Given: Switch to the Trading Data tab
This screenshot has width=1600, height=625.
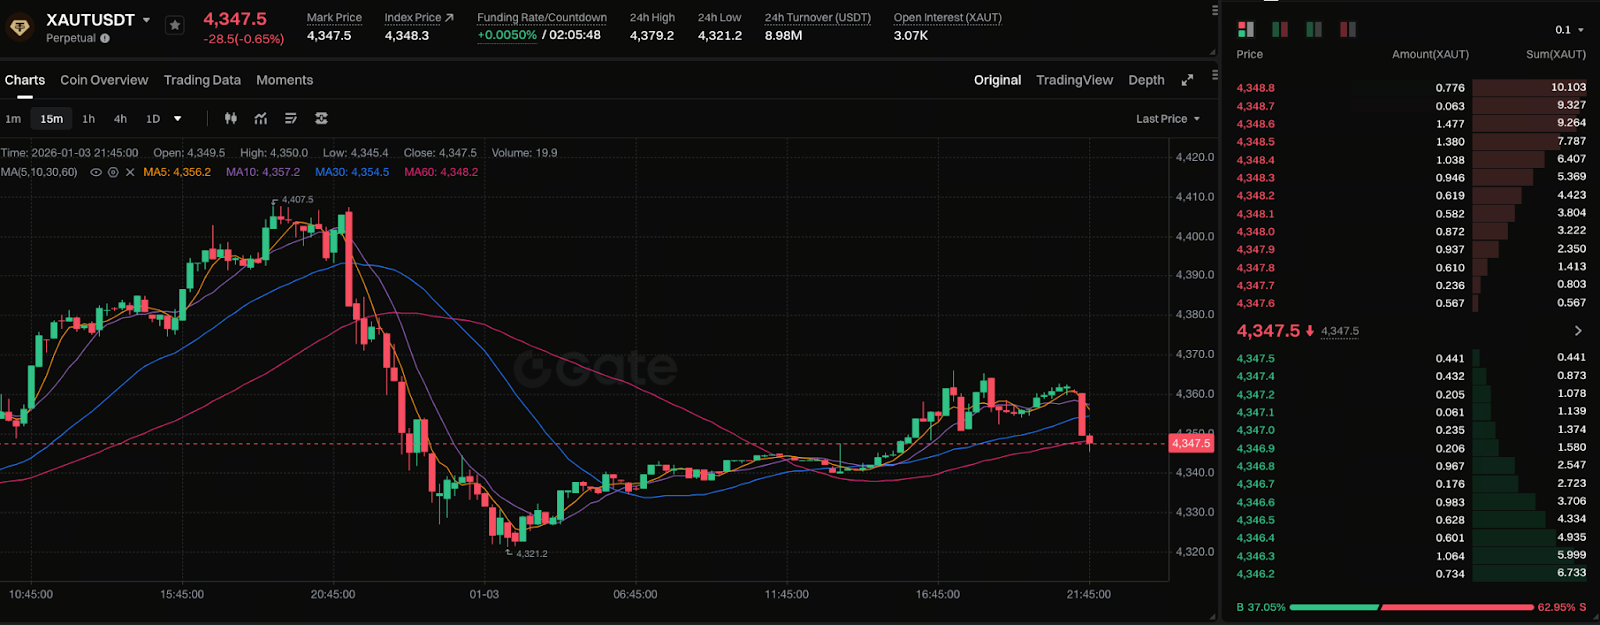Looking at the screenshot, I should tap(202, 80).
